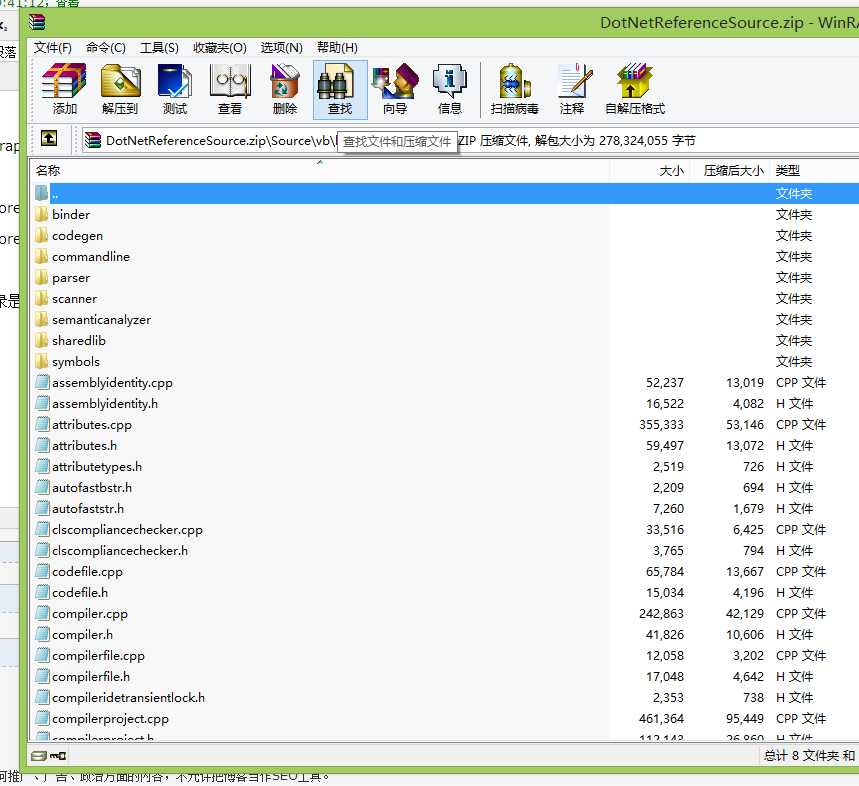Click the archive icon in address bar
The image size is (859, 786).
click(93, 140)
